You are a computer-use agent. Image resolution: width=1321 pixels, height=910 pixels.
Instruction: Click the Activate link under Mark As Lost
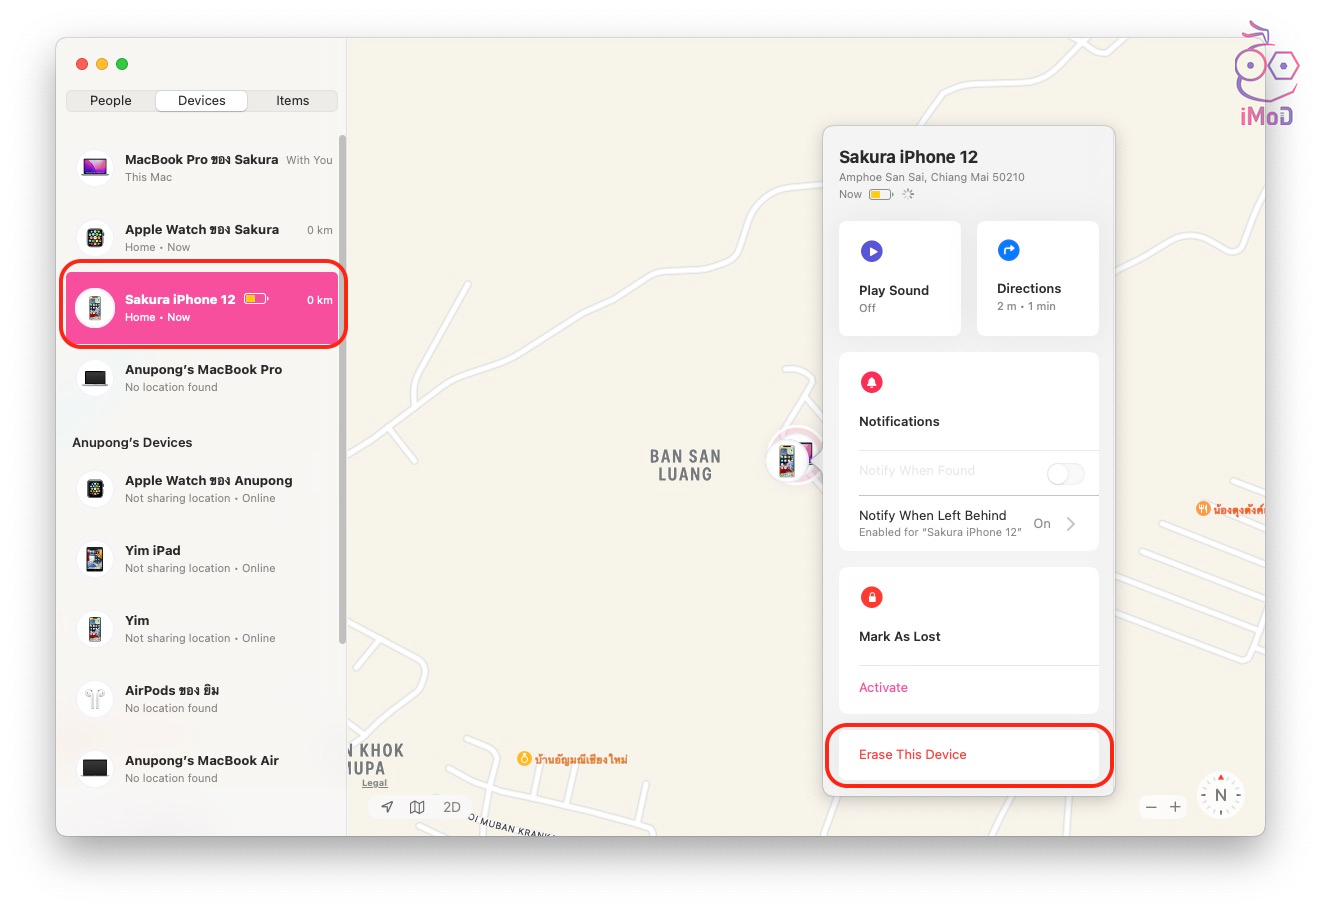(883, 688)
